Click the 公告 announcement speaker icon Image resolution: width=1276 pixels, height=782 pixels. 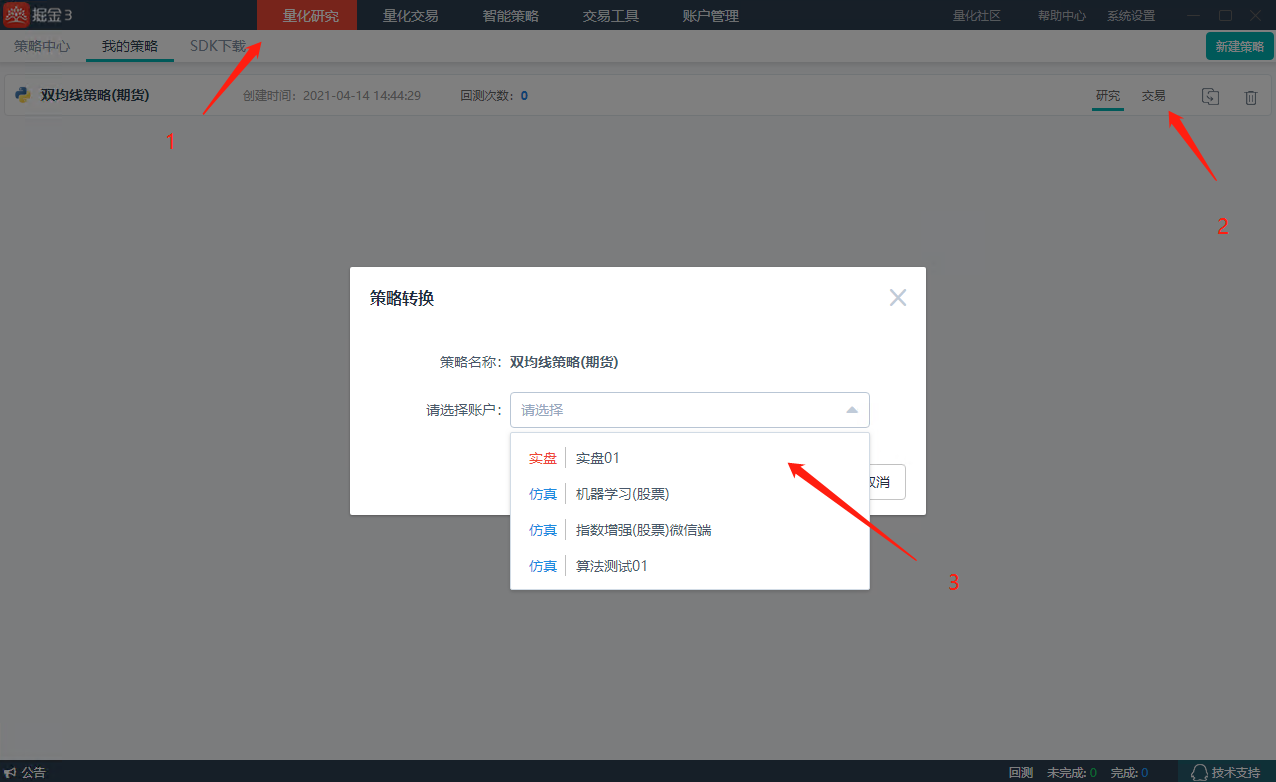click(10, 772)
